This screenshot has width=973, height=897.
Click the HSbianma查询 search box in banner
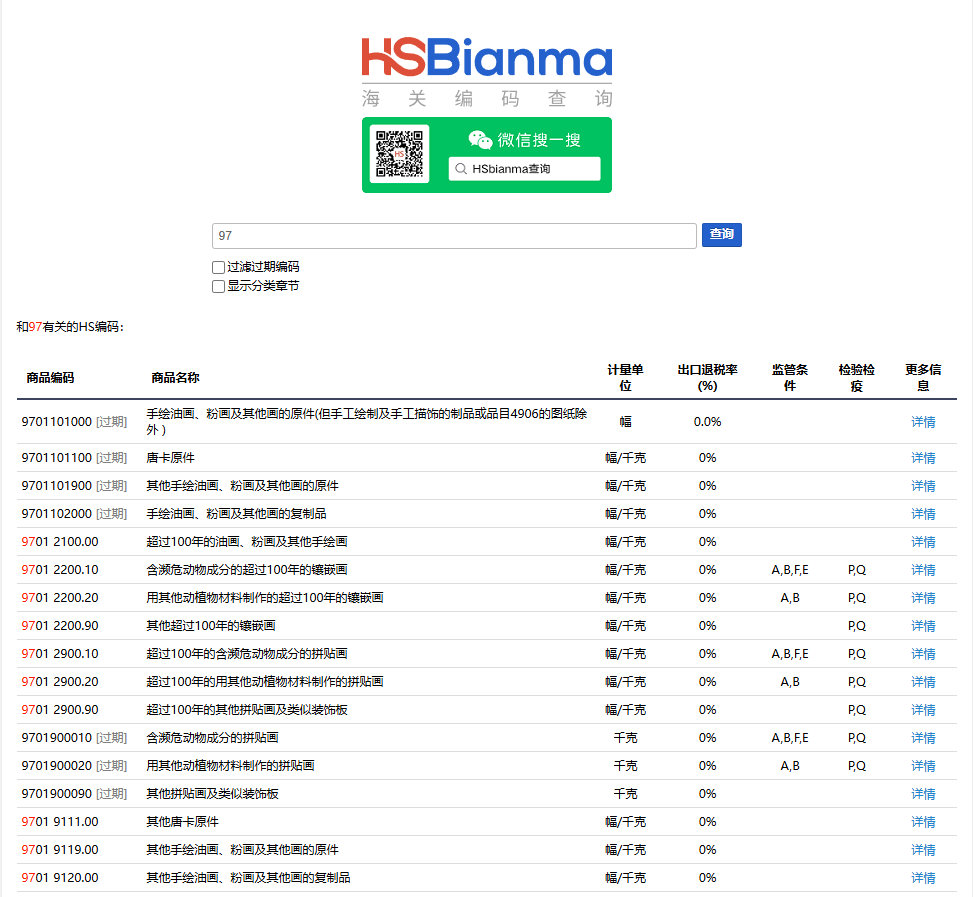pyautogui.click(x=524, y=169)
